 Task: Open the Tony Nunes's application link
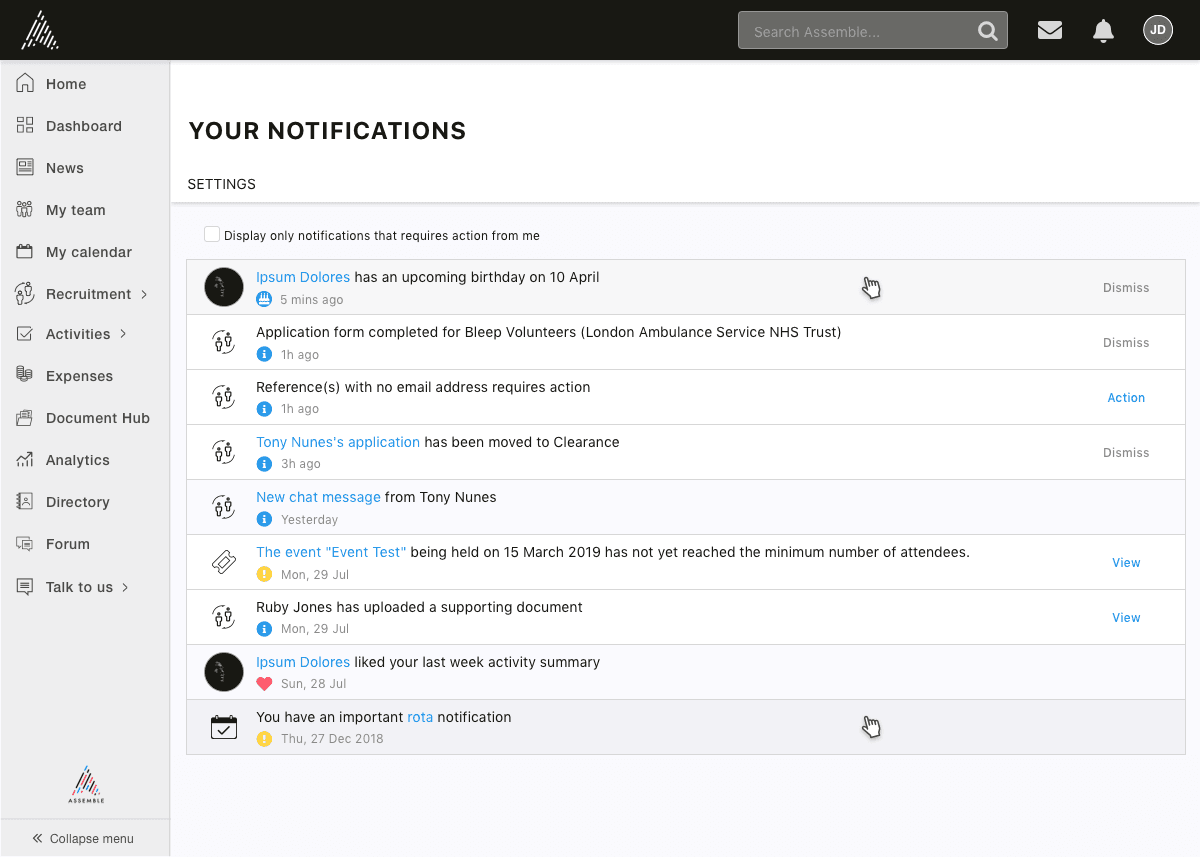pyautogui.click(x=338, y=442)
